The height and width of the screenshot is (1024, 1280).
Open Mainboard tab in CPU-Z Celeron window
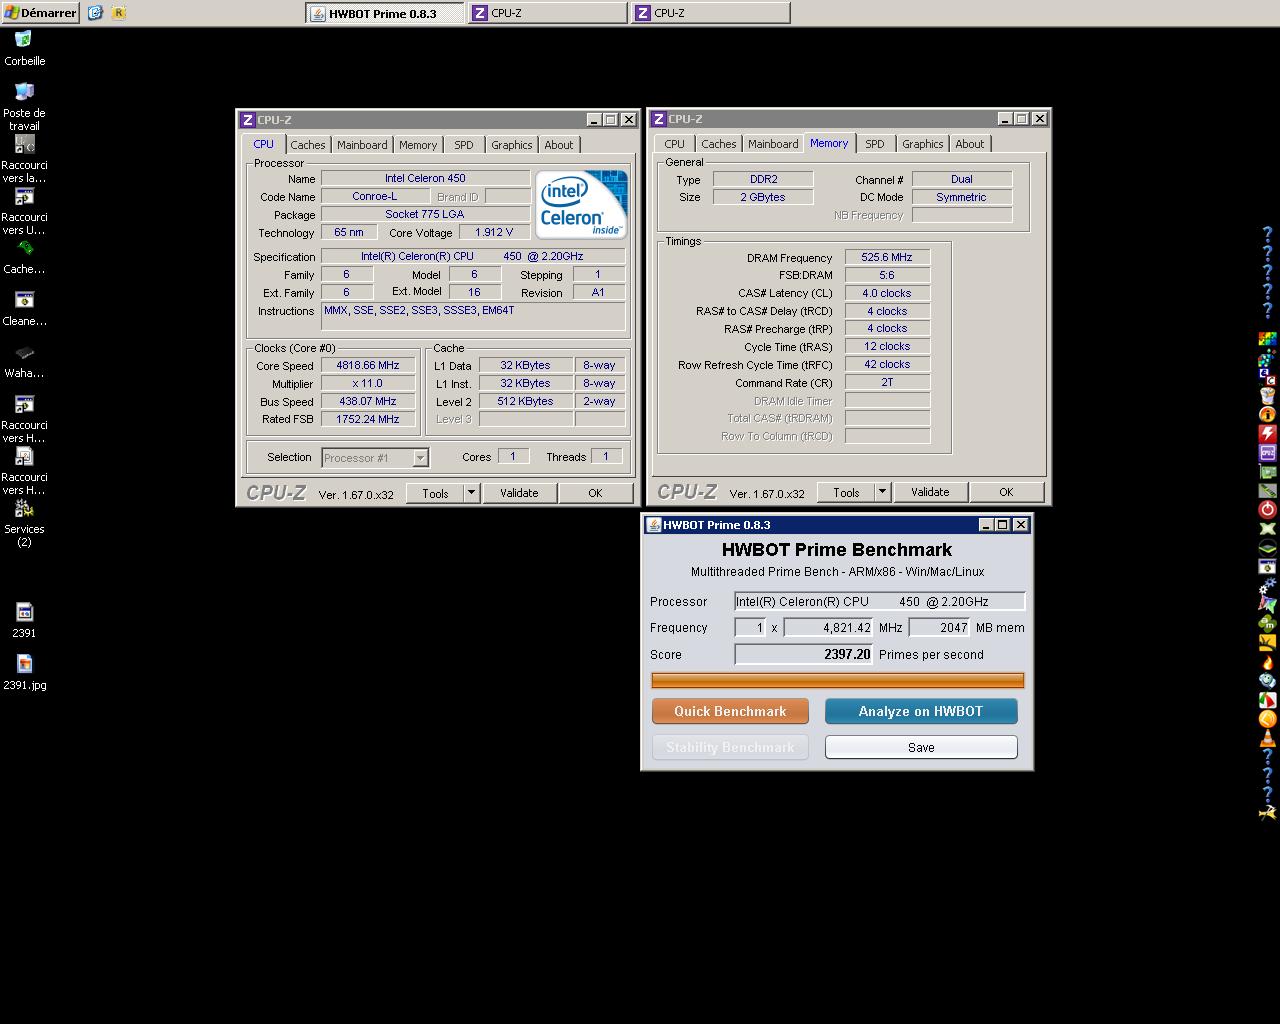coord(362,145)
